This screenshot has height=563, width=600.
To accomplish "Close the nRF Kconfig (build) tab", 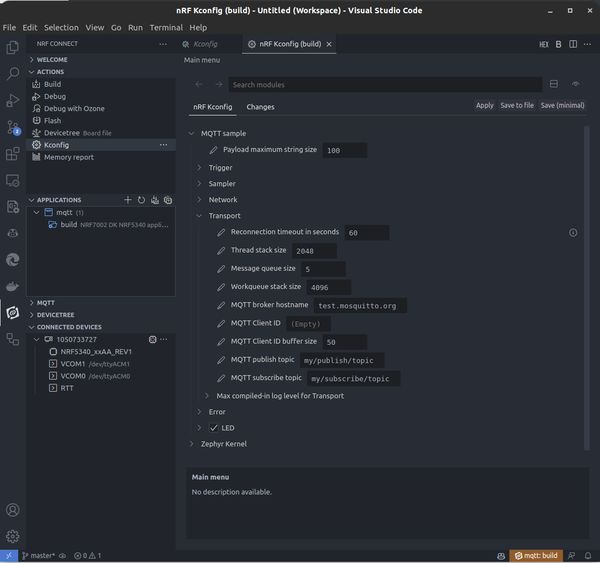I will pos(329,44).
